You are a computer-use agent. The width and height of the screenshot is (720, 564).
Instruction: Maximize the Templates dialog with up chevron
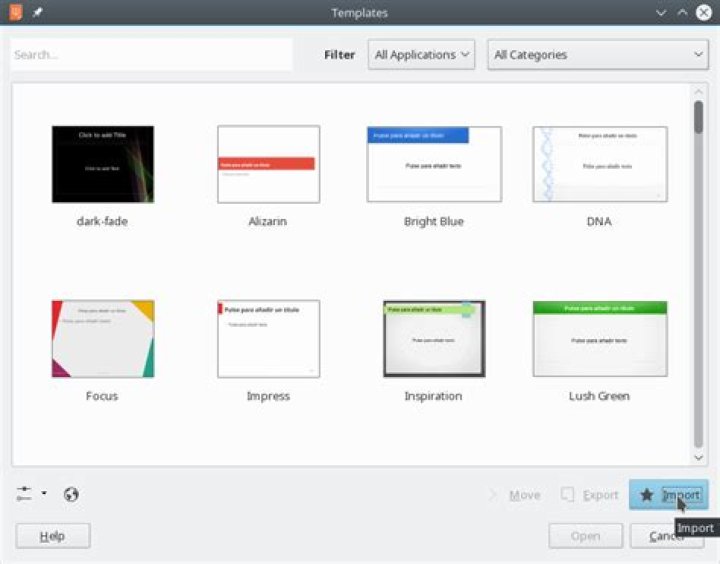coord(682,12)
